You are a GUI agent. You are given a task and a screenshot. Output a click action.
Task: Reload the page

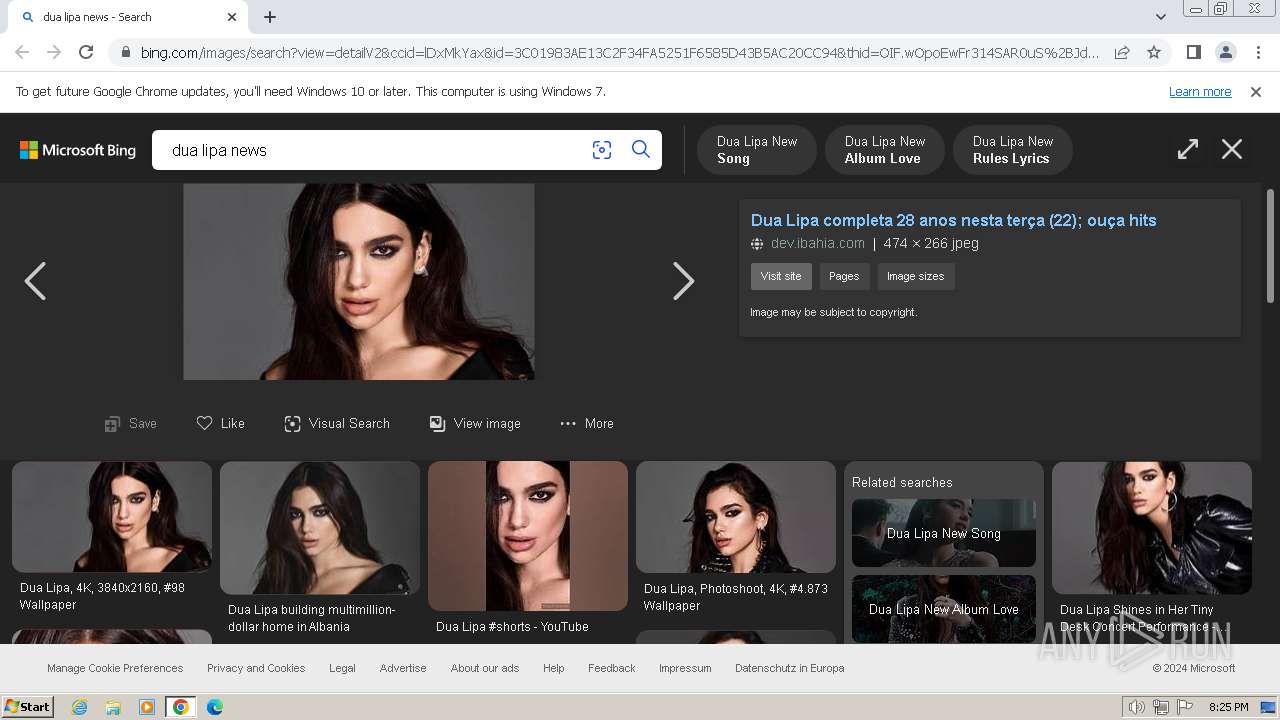(x=86, y=52)
